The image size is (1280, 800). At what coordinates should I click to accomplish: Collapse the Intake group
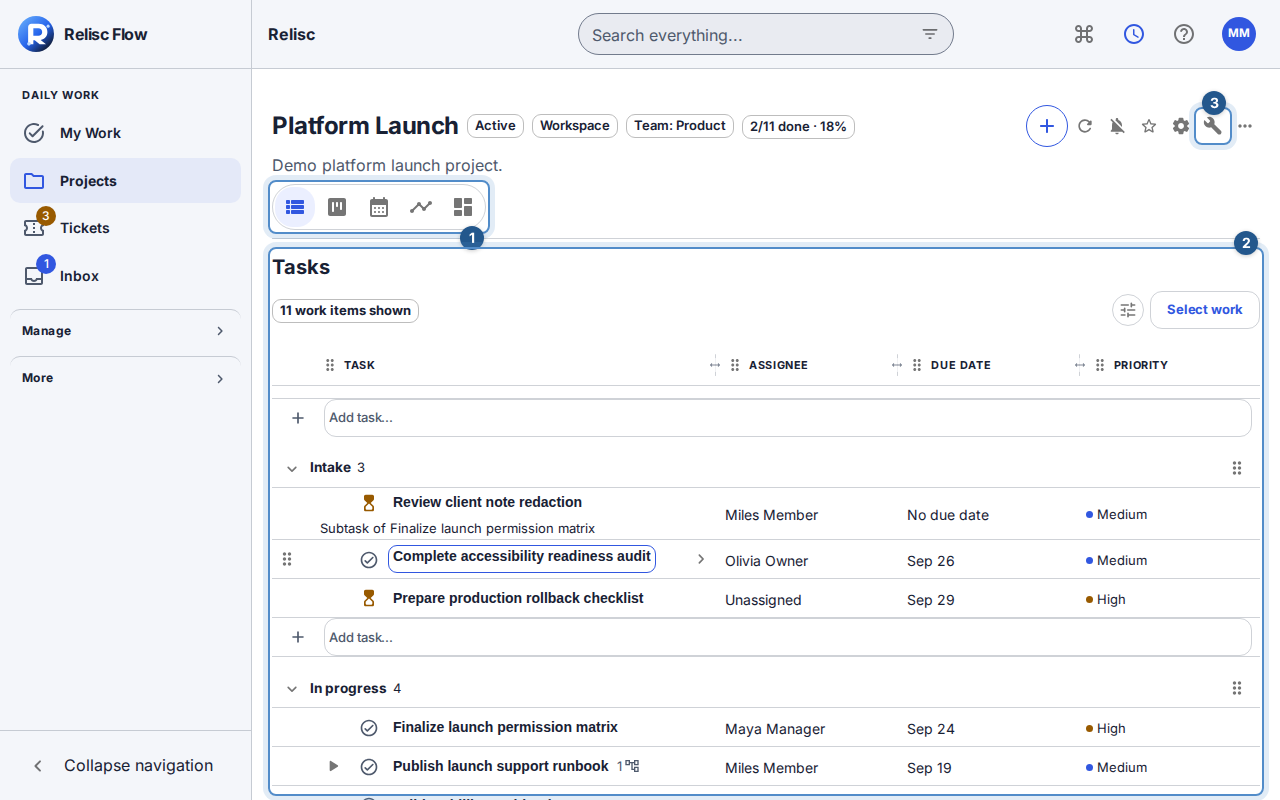pos(292,468)
